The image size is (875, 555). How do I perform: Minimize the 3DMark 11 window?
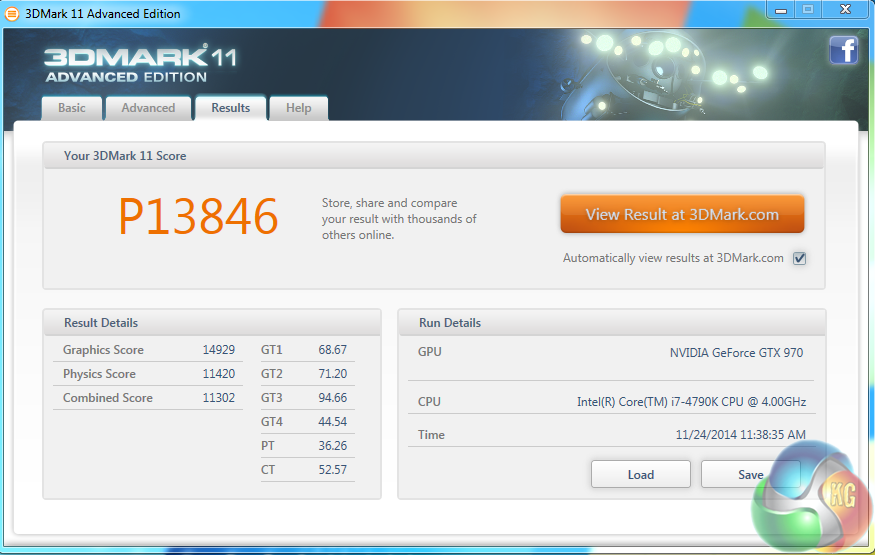click(x=782, y=9)
